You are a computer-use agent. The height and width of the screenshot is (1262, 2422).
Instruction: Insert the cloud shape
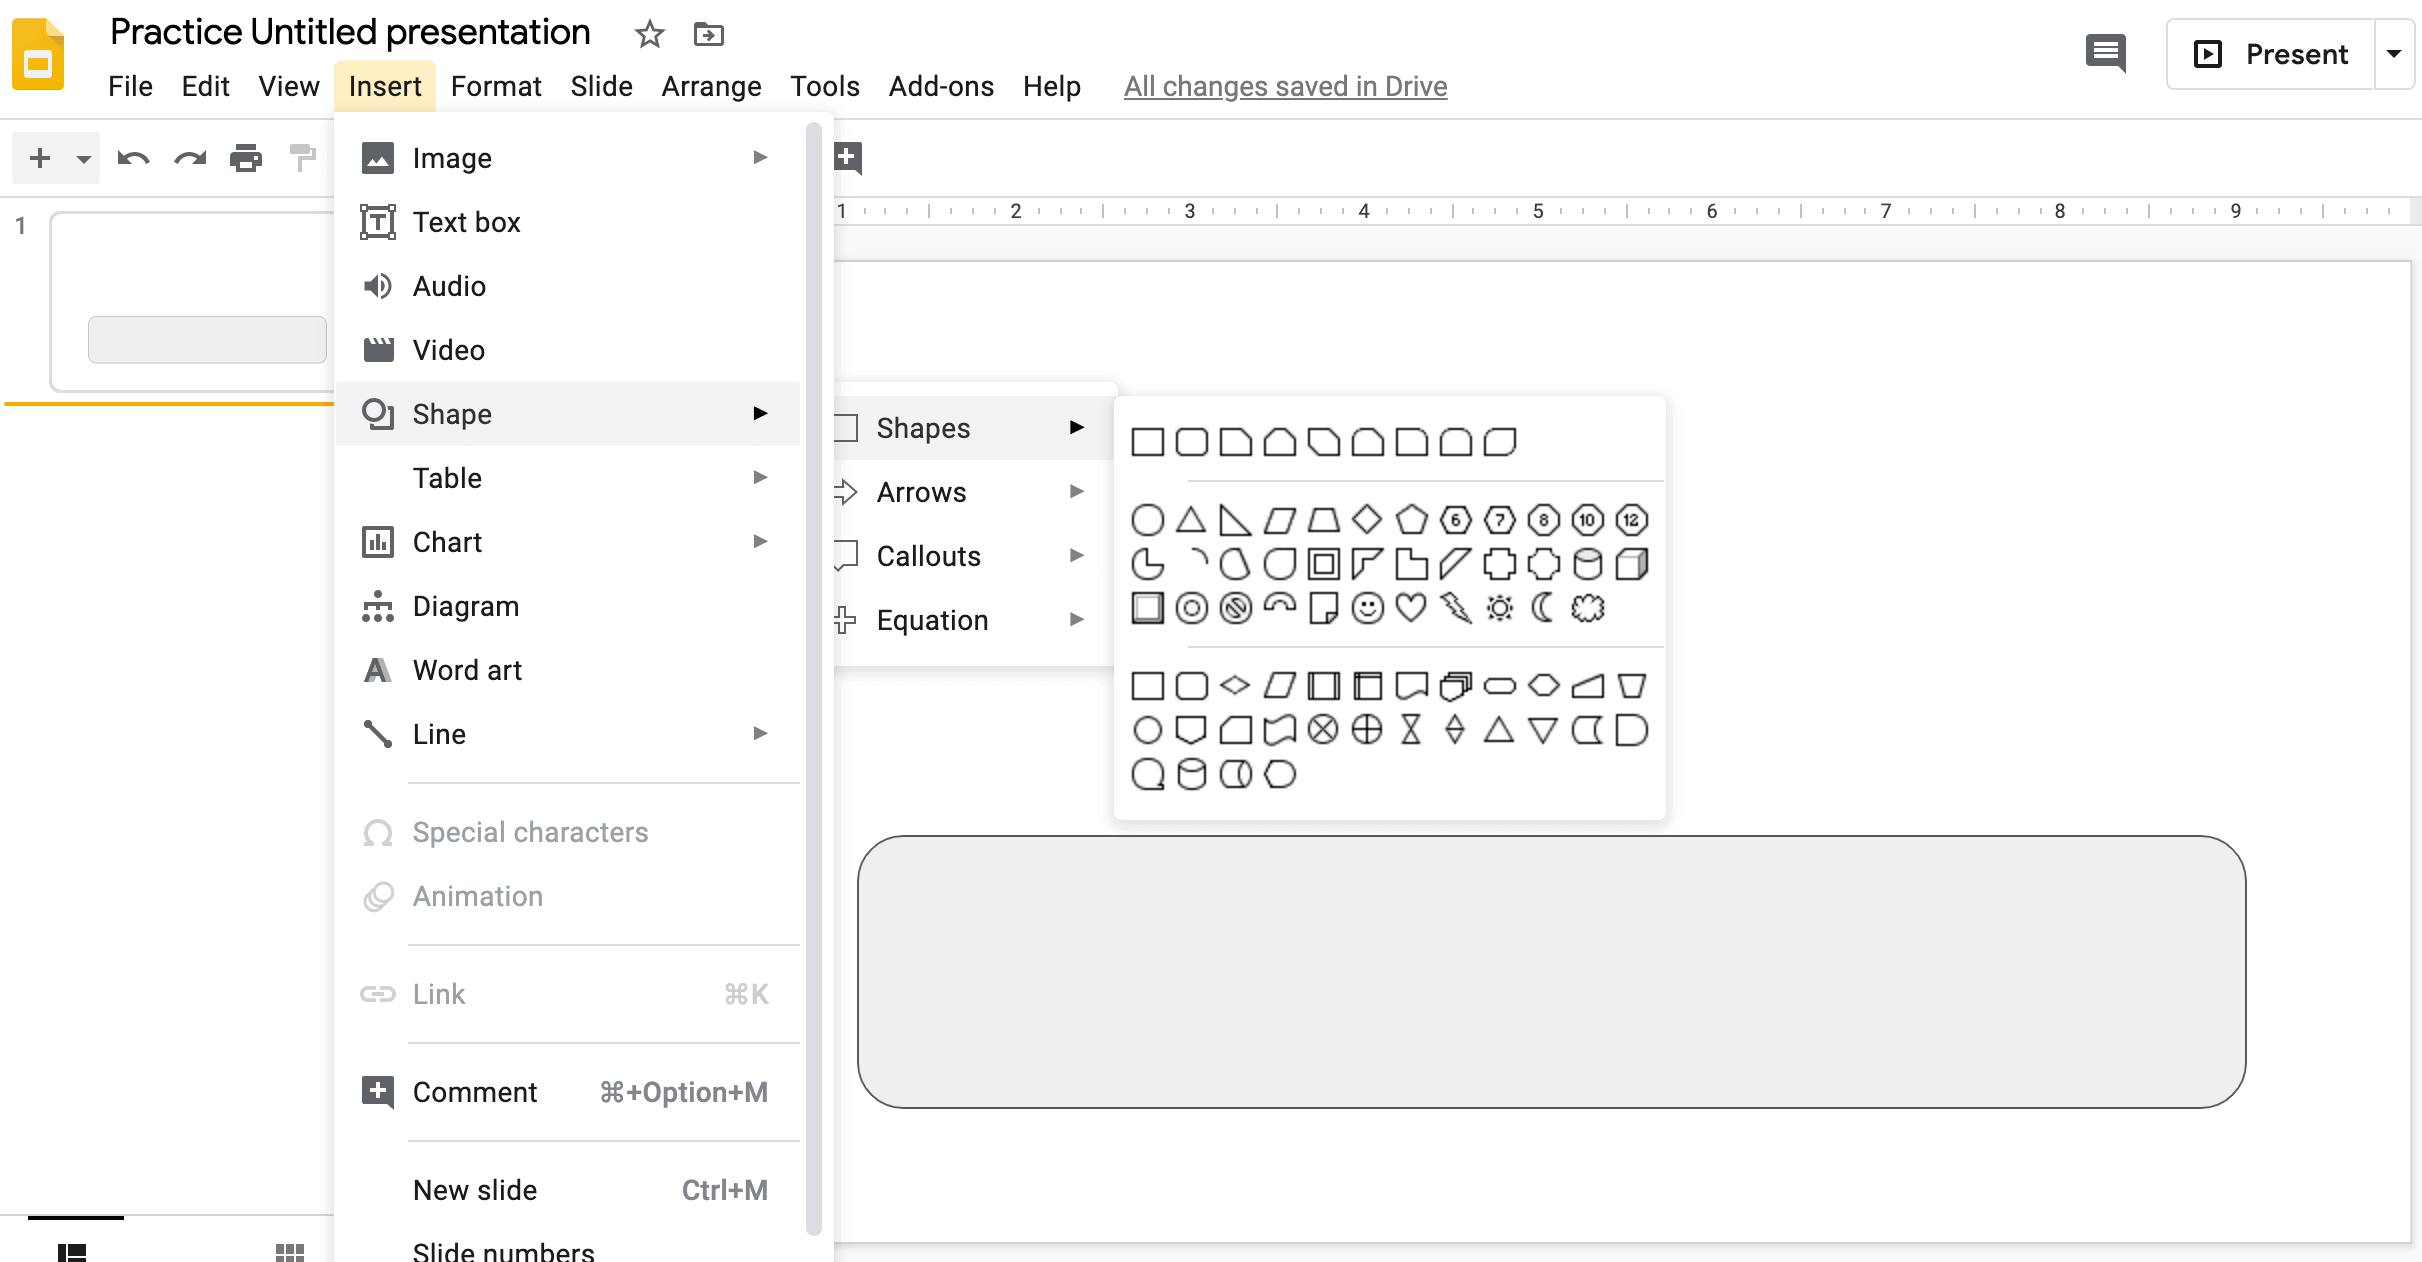pyautogui.click(x=1587, y=608)
